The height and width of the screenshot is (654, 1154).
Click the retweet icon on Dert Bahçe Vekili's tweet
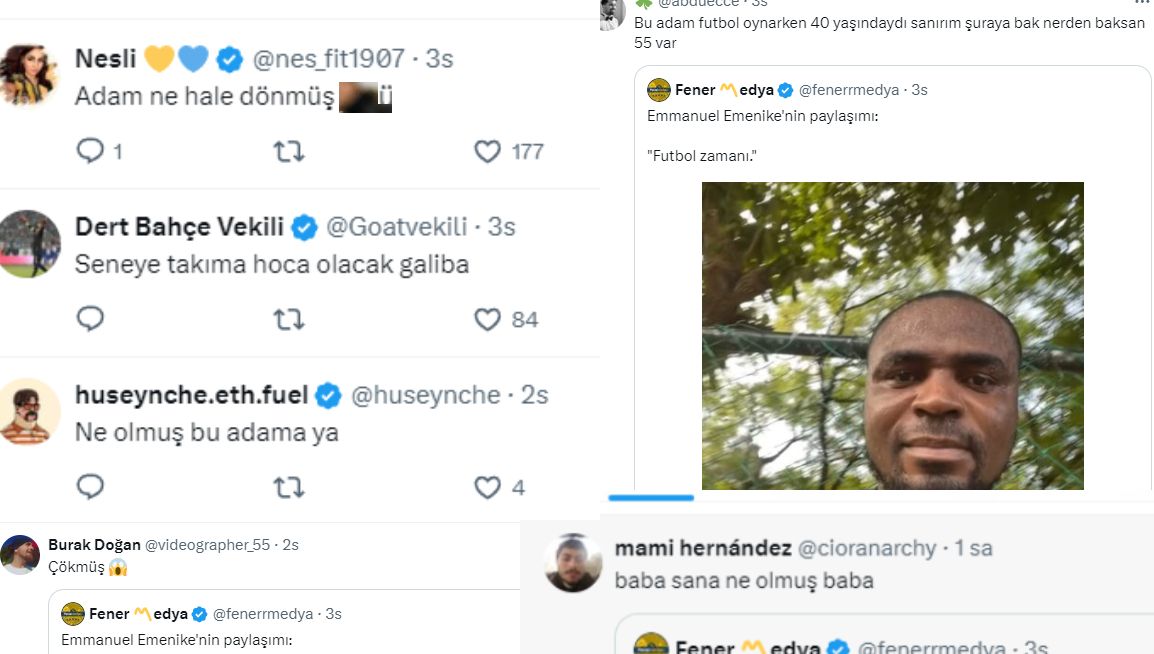pos(289,319)
